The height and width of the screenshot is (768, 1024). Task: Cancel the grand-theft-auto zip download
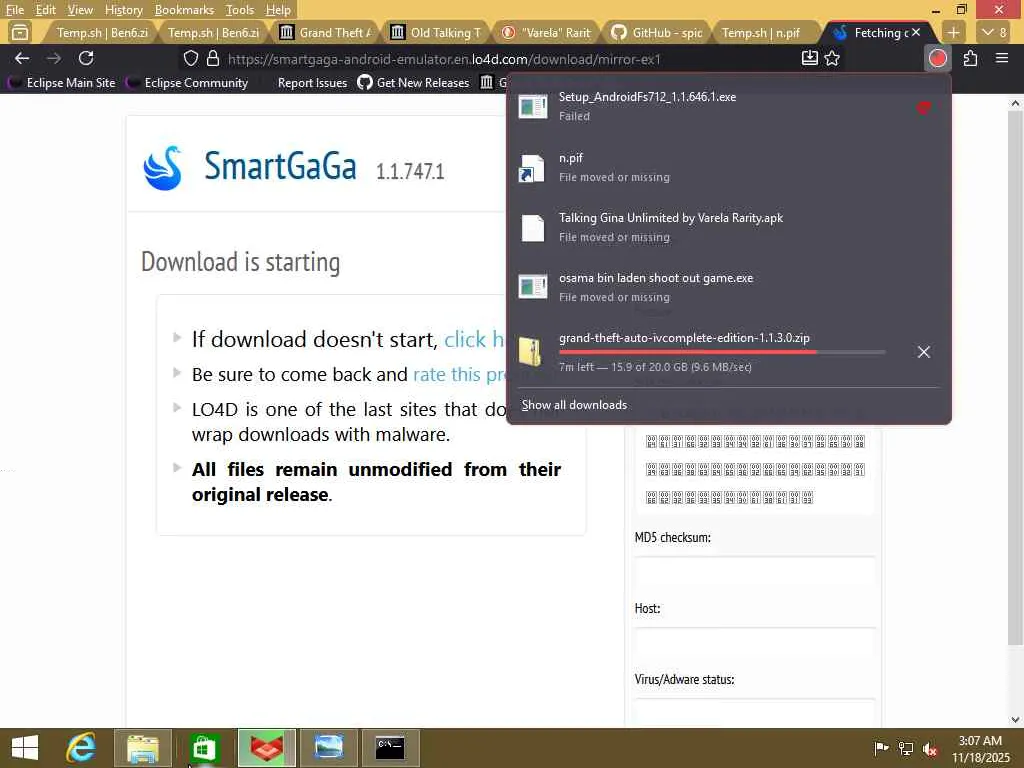click(923, 352)
